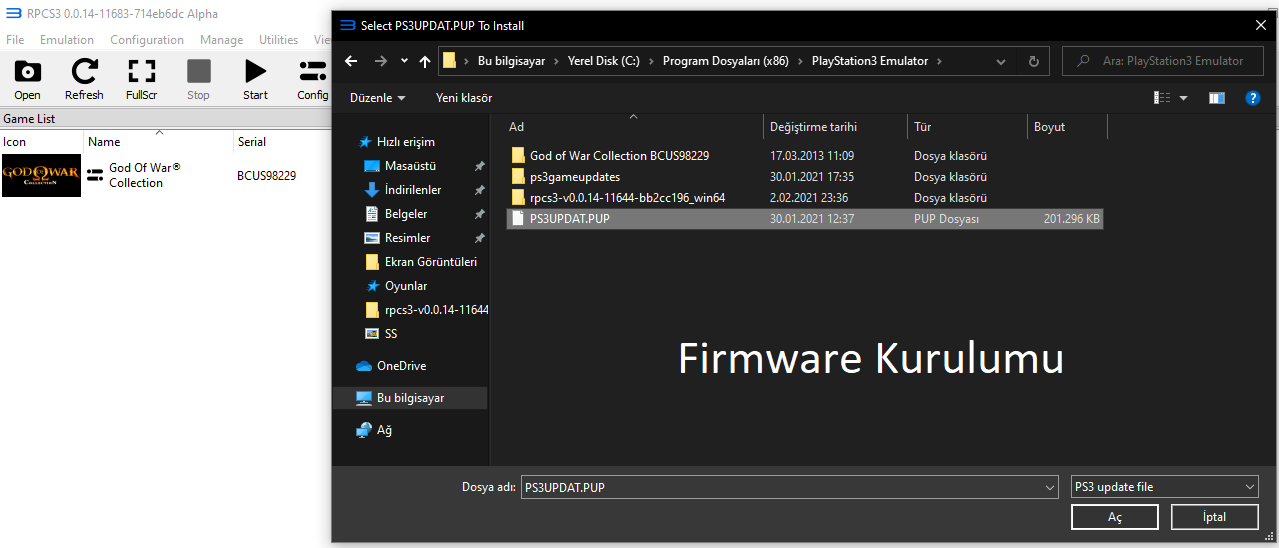Screen dimensions: 1279x548
Task: Open the Manage menu
Action: pos(221,40)
